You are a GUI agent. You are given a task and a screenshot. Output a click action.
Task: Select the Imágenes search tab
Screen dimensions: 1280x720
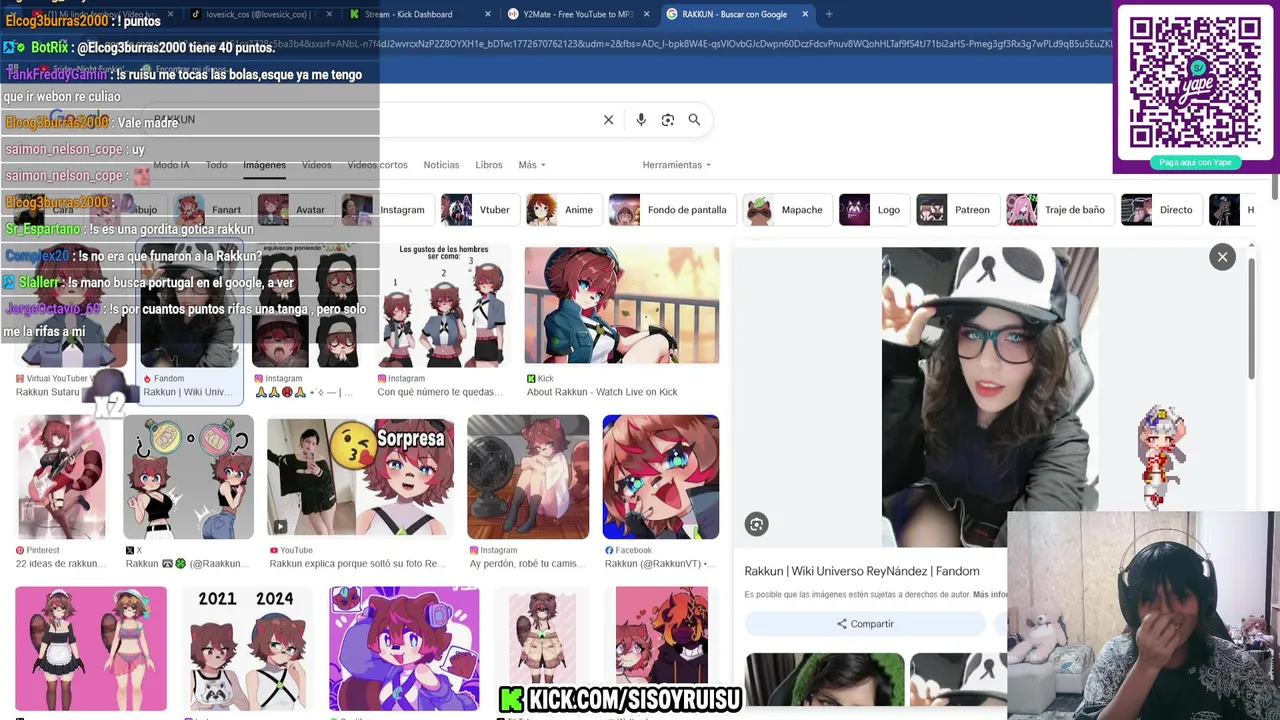[x=264, y=165]
